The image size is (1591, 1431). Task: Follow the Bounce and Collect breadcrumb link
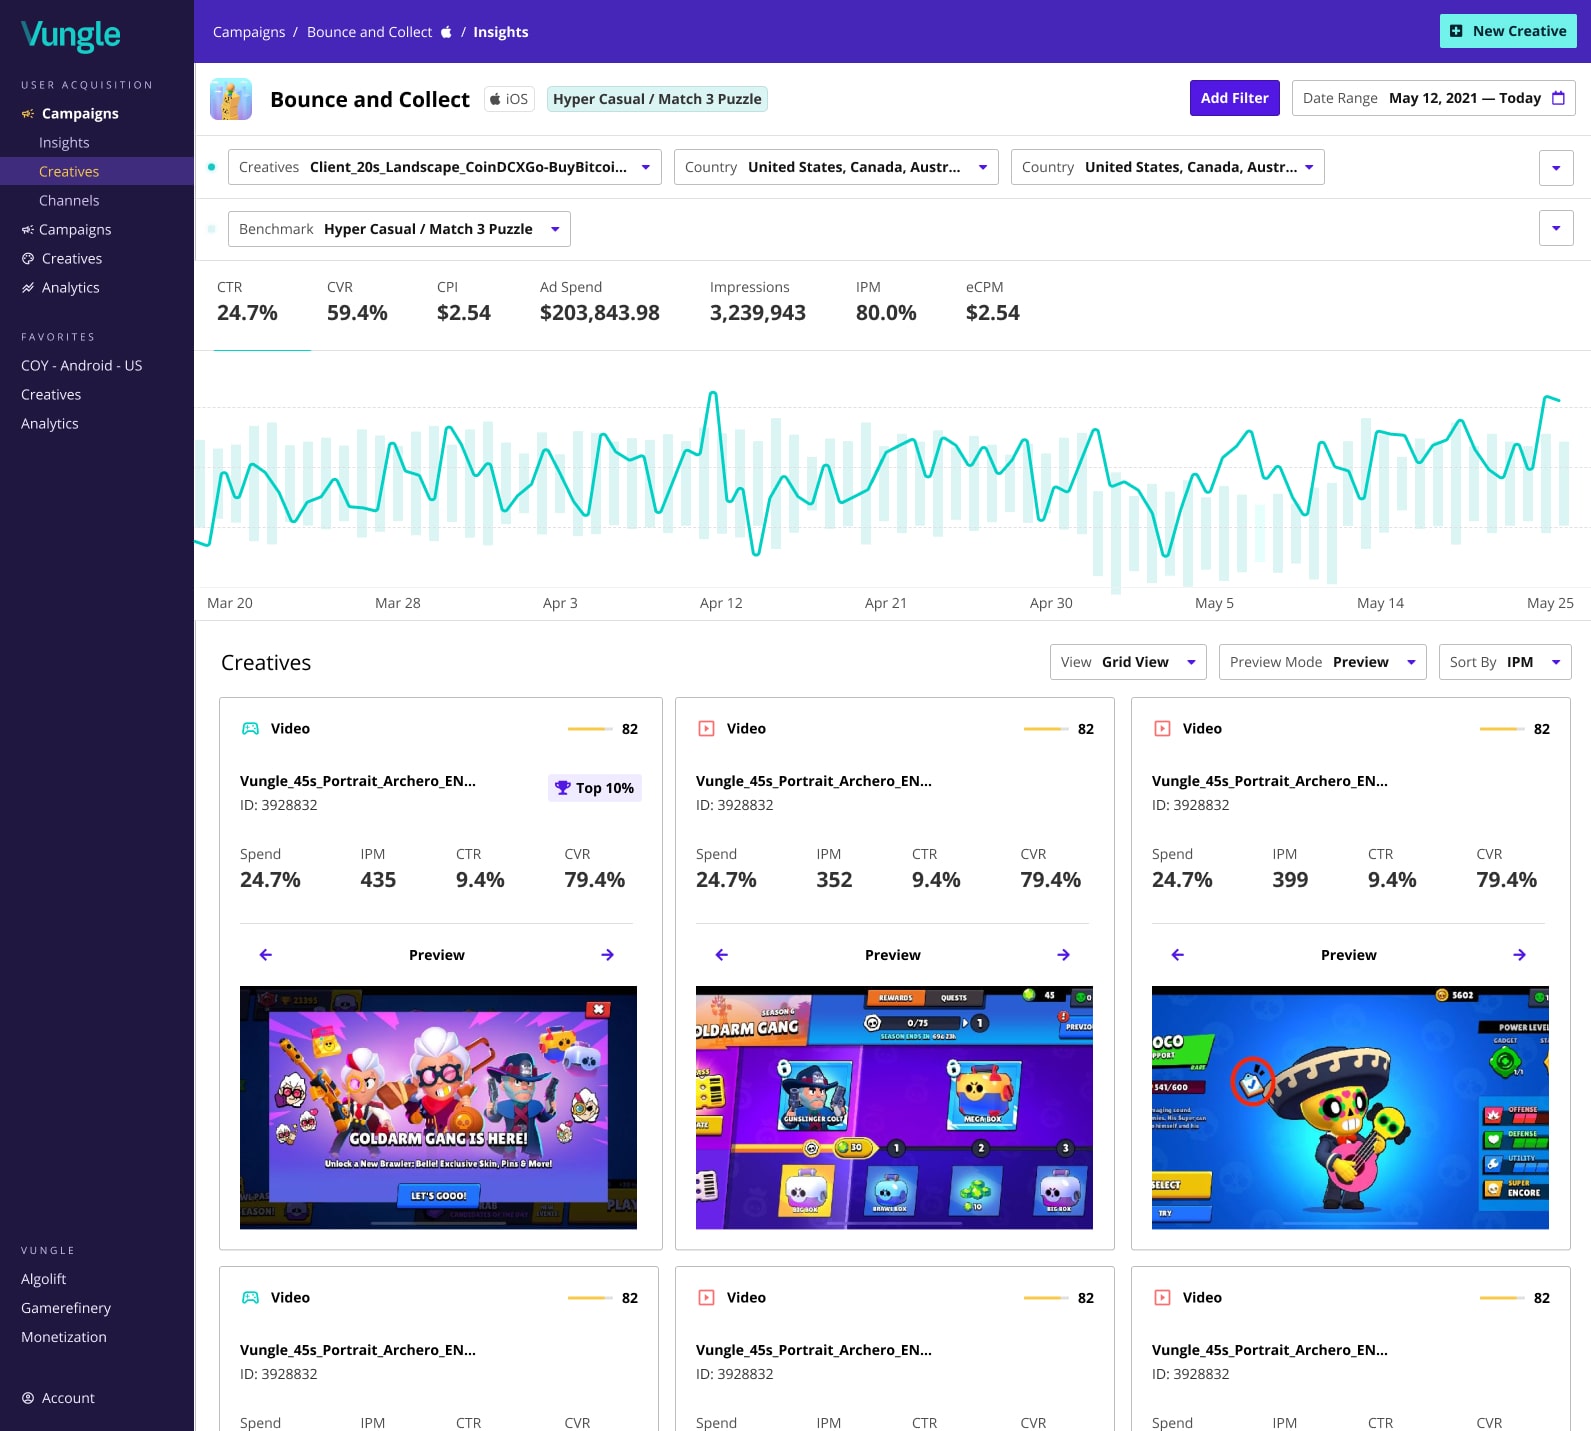coord(370,32)
